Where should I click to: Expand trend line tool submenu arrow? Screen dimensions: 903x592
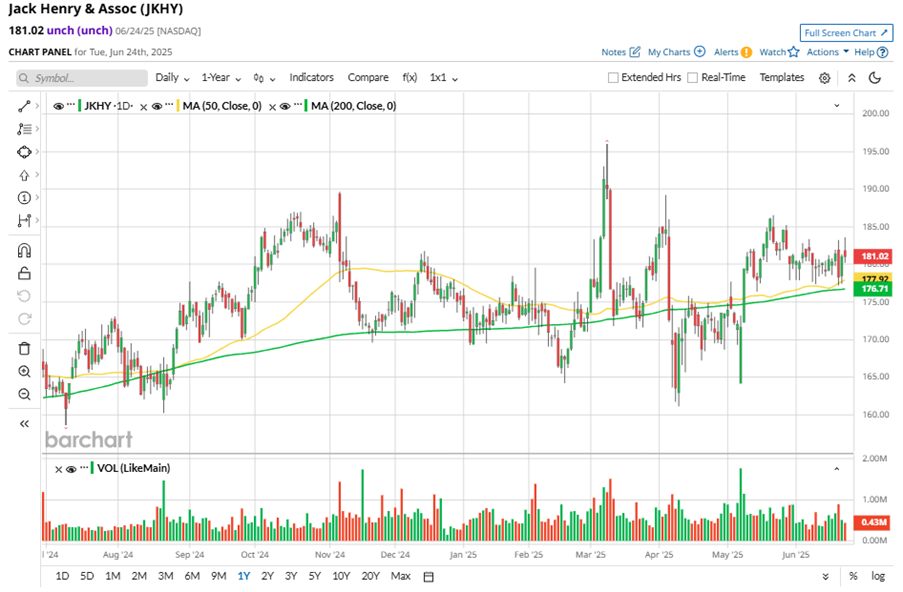click(x=37, y=106)
